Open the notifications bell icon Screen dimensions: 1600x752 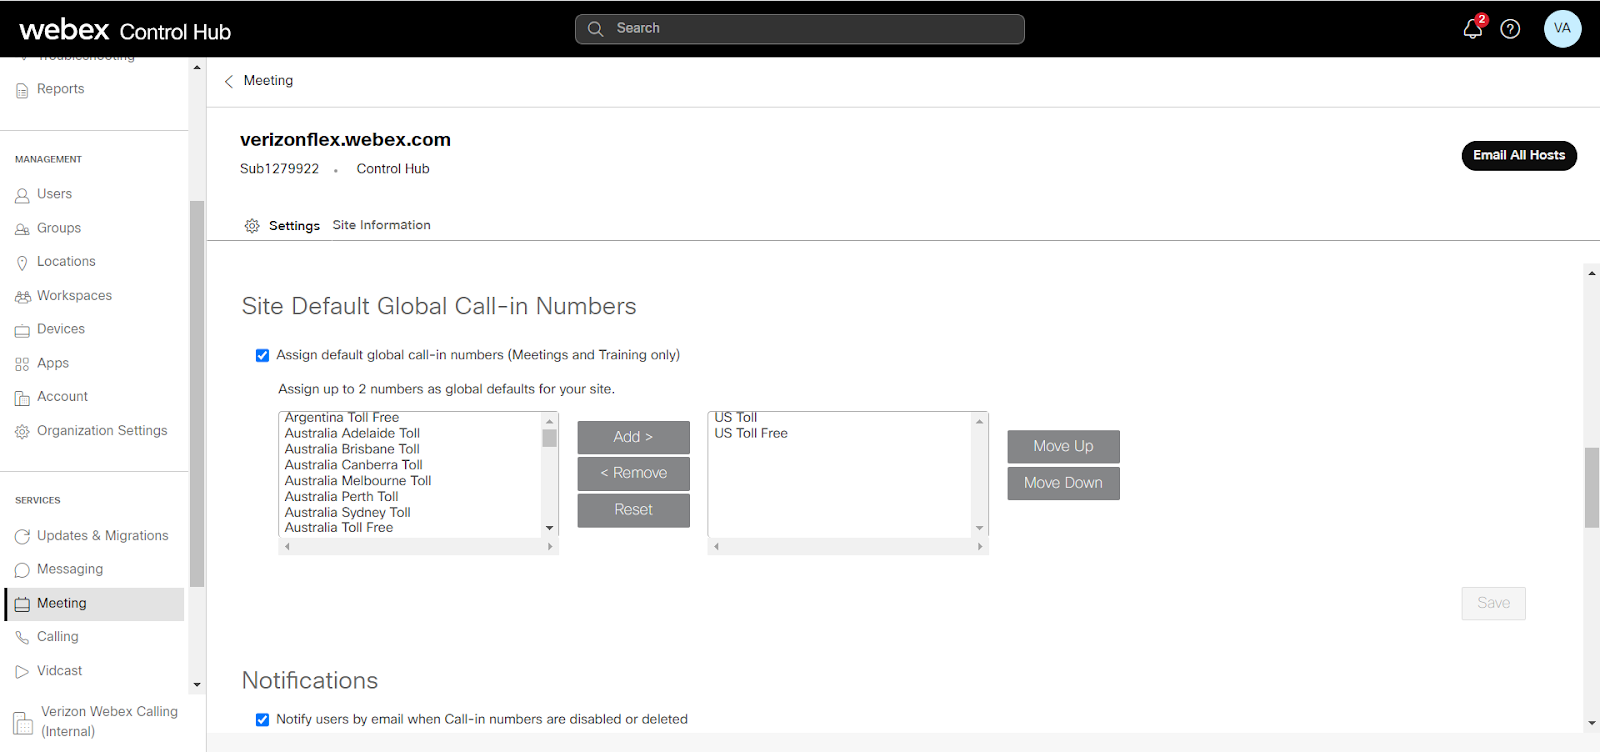pyautogui.click(x=1472, y=29)
